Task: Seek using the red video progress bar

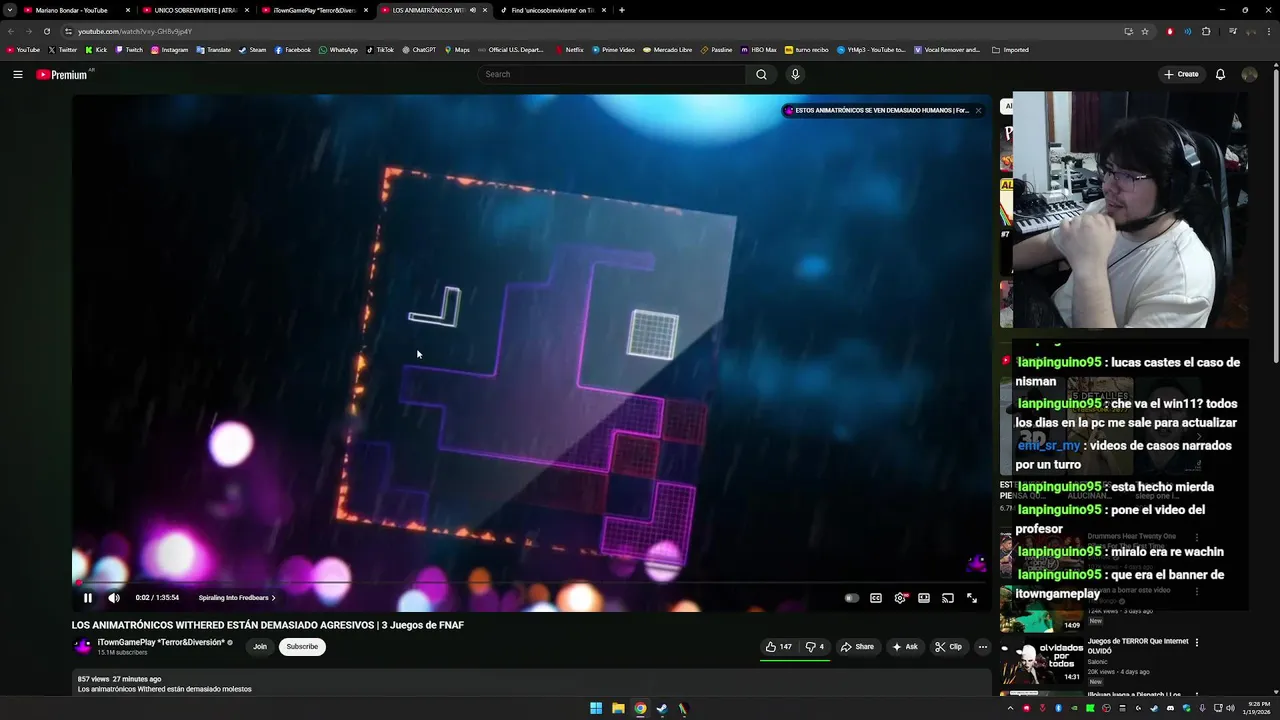Action: [x=532, y=583]
